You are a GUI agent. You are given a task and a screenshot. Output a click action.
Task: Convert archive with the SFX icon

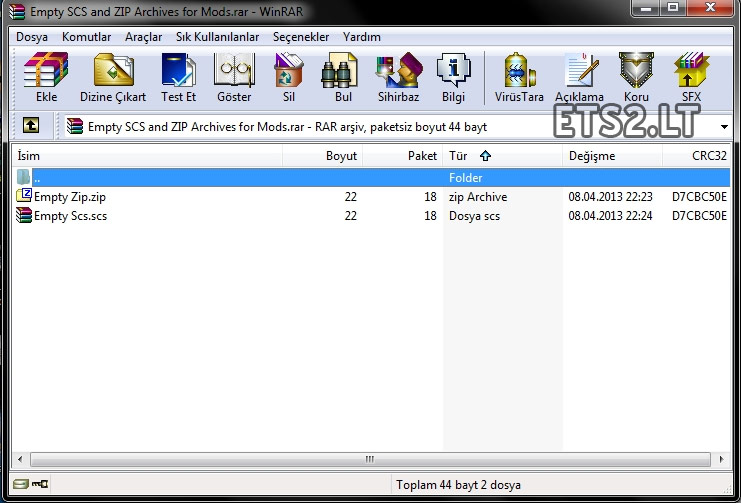coord(691,70)
